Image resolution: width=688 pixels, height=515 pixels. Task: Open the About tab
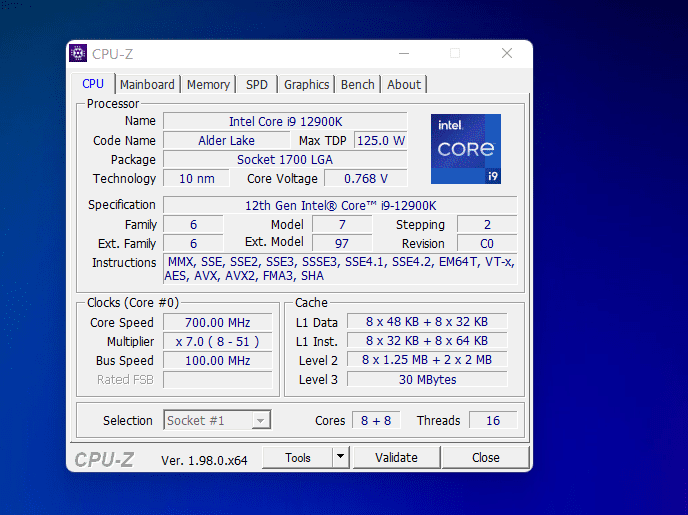coord(404,84)
